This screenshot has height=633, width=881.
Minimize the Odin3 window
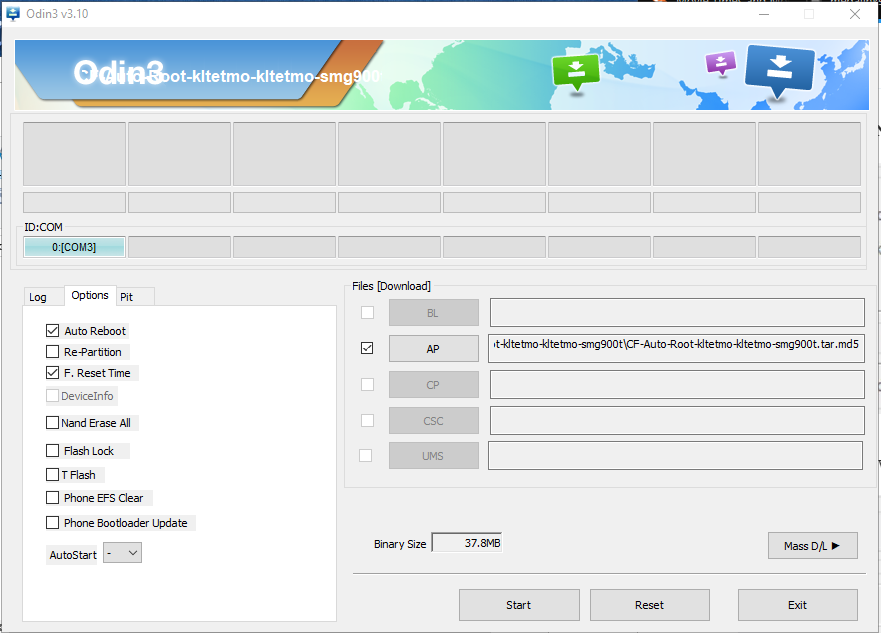764,14
